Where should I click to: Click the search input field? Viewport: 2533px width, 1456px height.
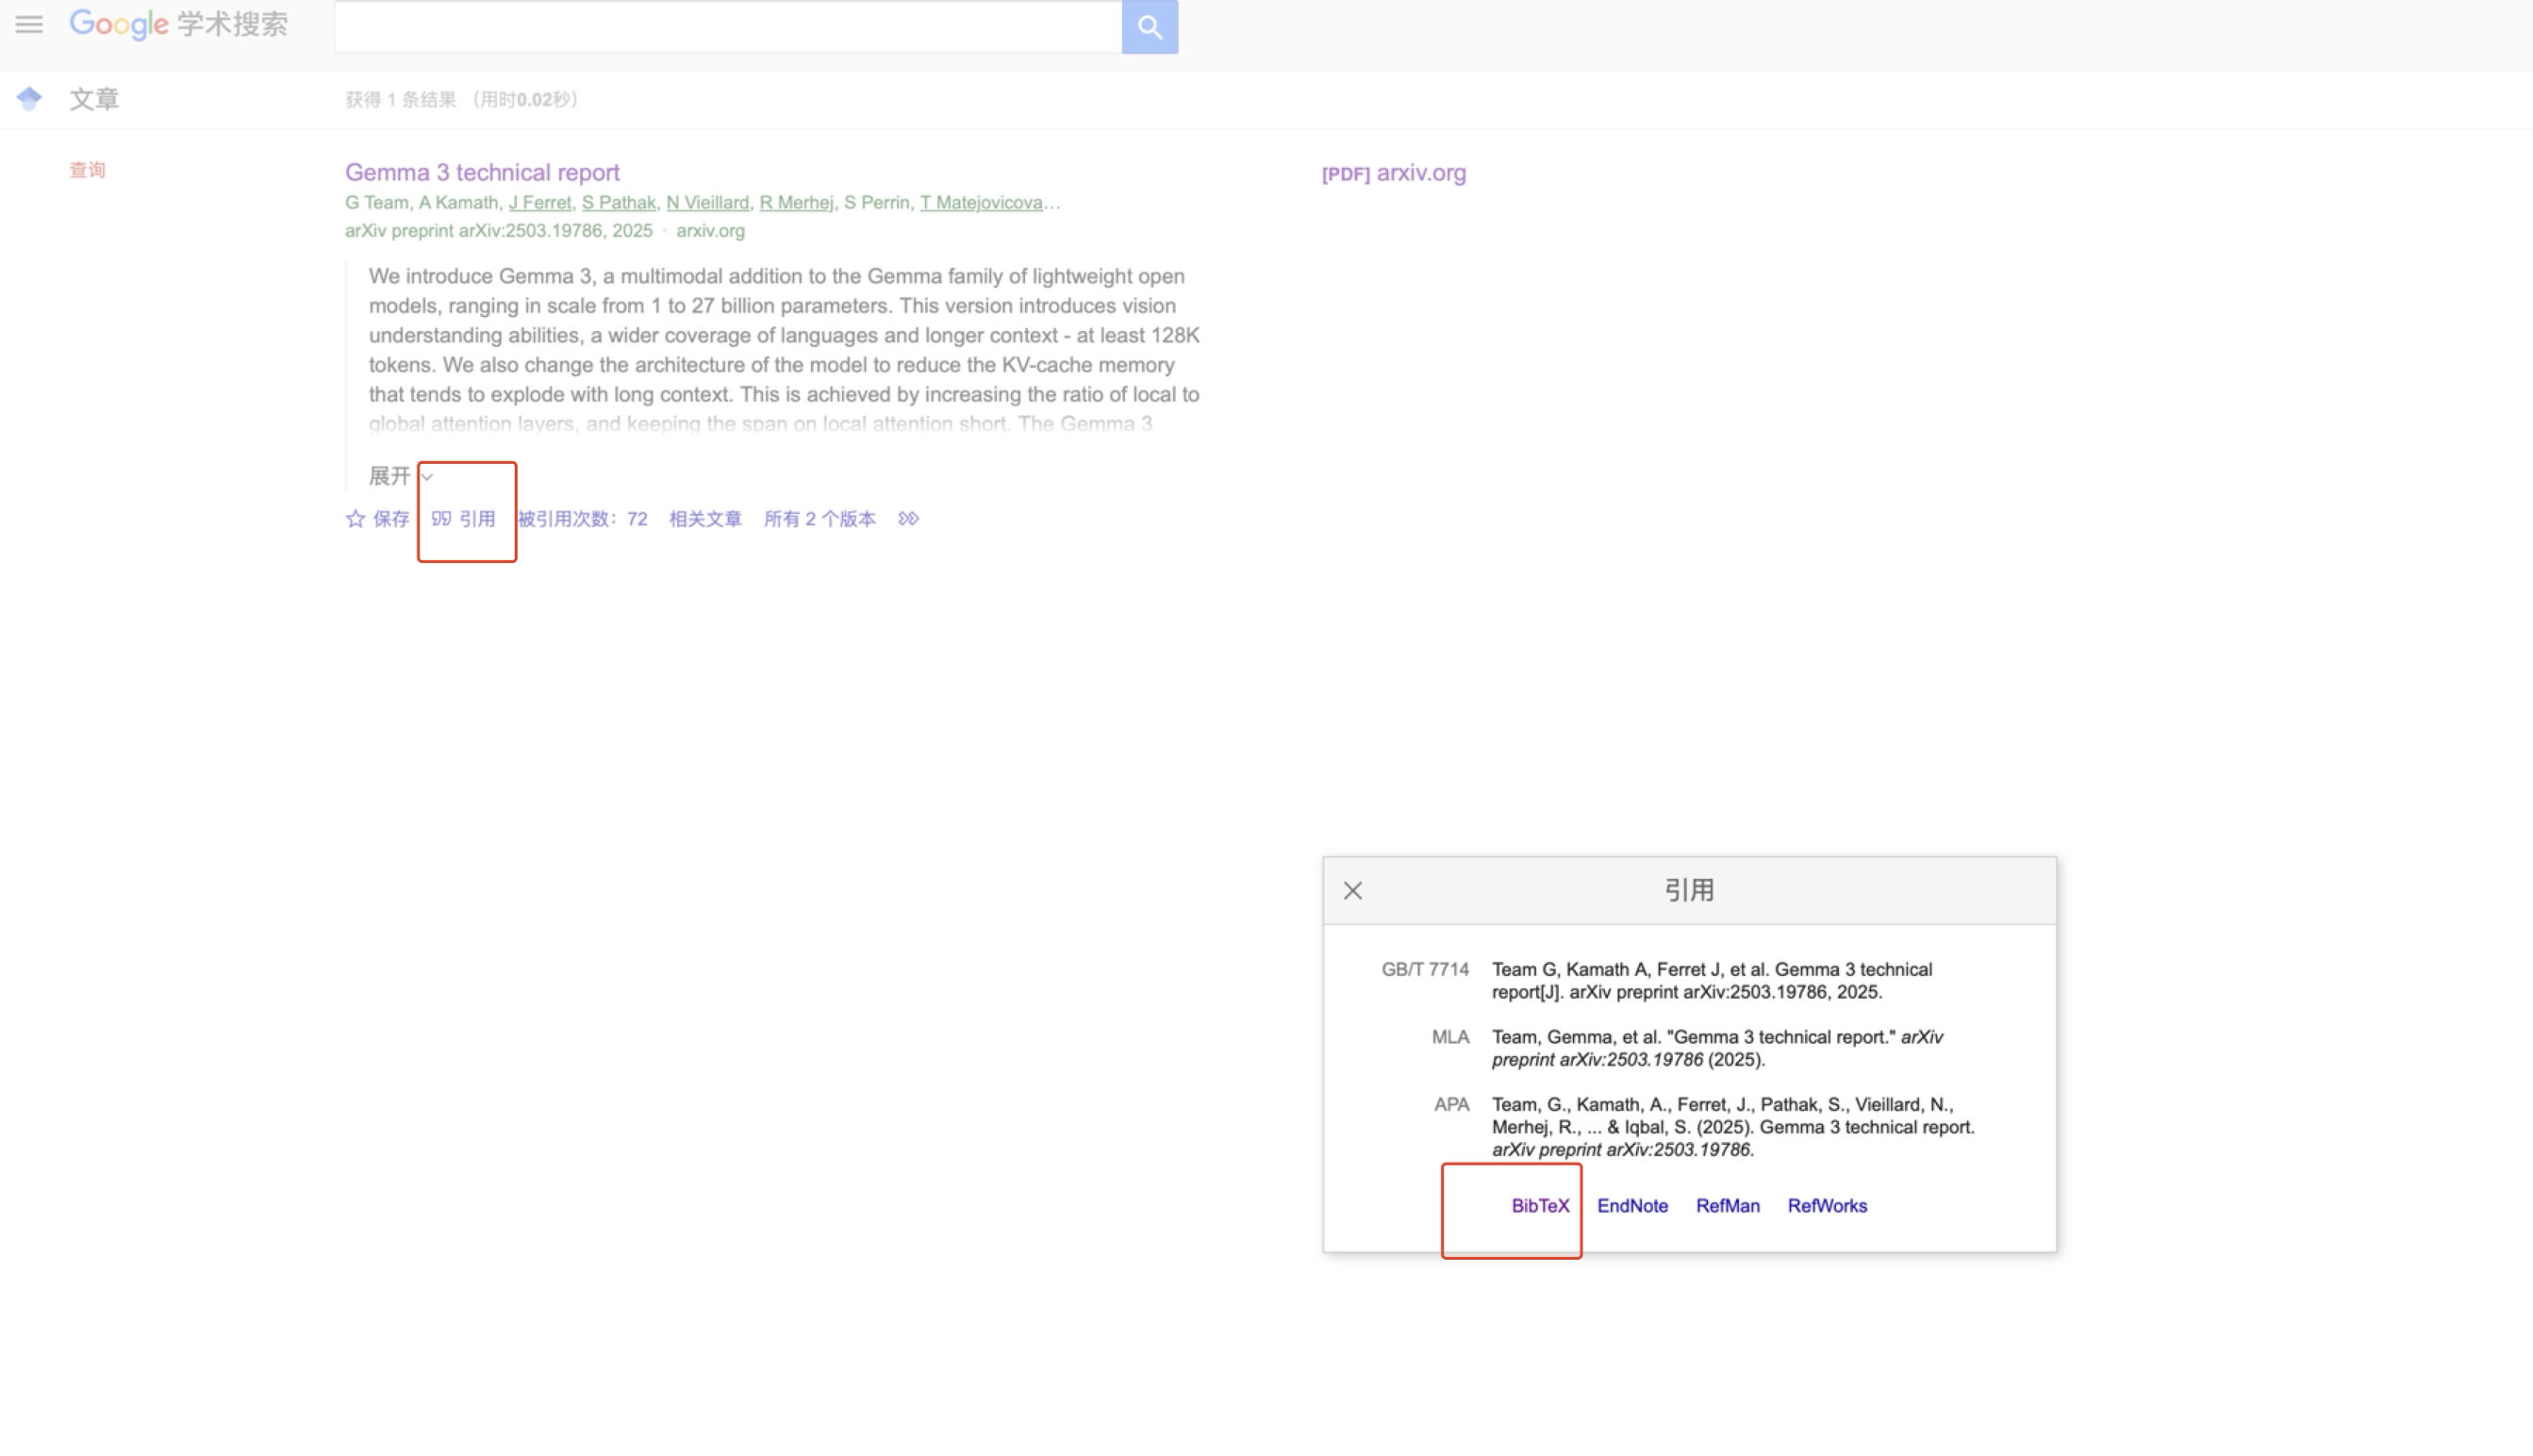tap(727, 27)
